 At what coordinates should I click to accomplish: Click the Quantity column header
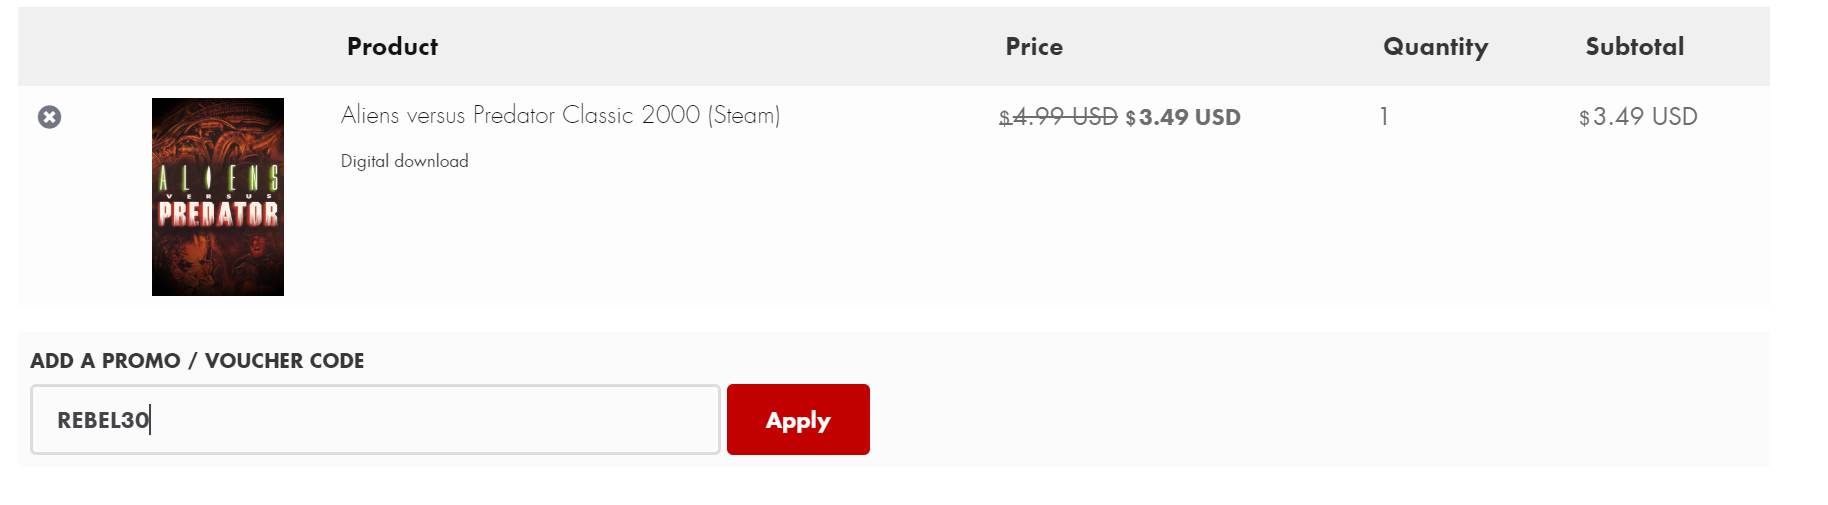pos(1435,47)
